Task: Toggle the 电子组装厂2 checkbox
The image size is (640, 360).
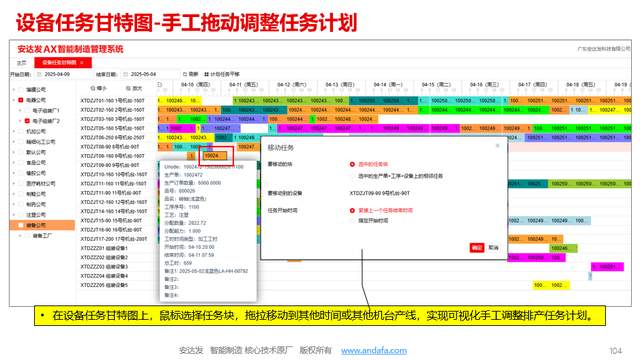Action: point(27,121)
